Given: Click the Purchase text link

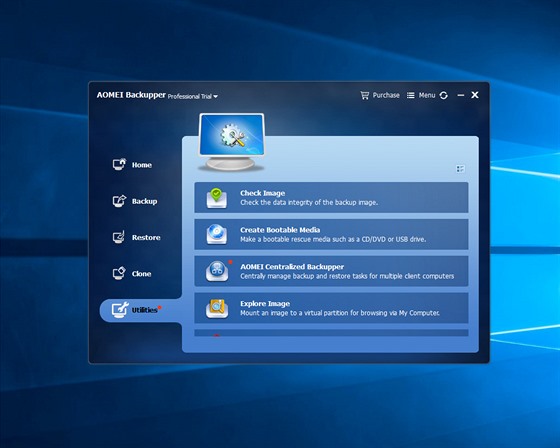Looking at the screenshot, I should 386,95.
